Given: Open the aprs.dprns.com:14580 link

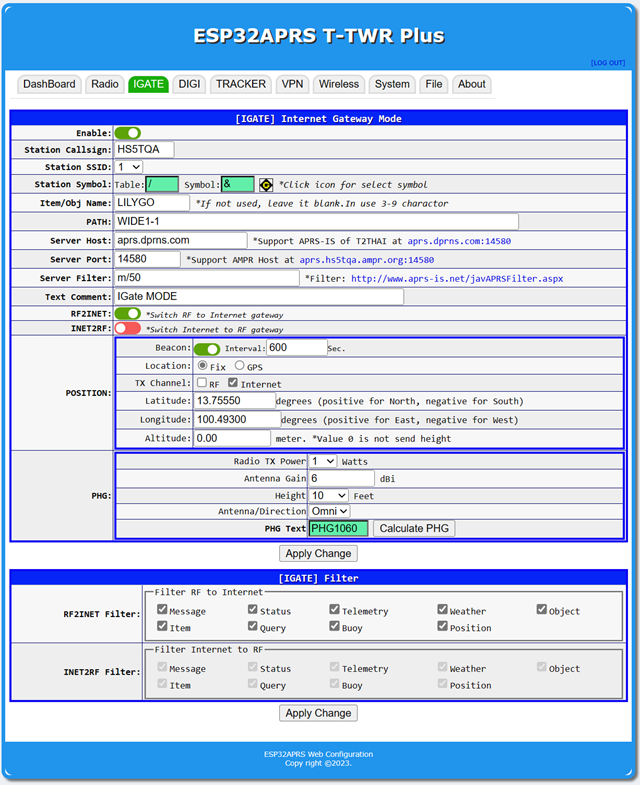Looking at the screenshot, I should [459, 241].
